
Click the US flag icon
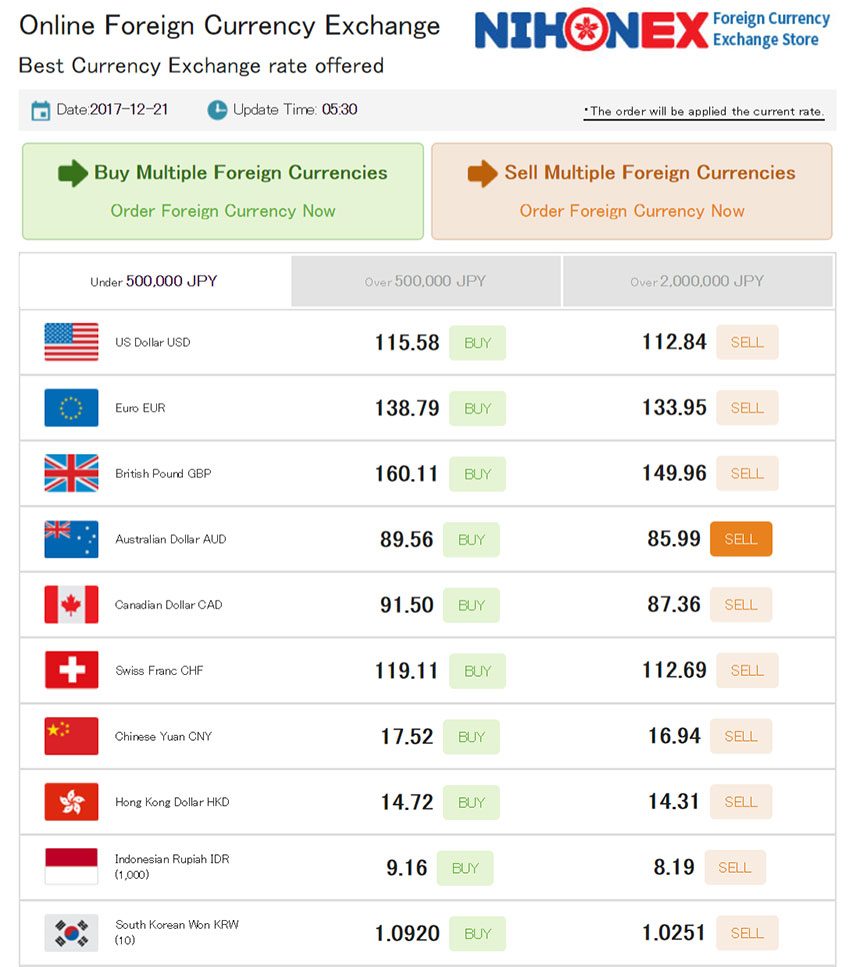click(x=72, y=342)
